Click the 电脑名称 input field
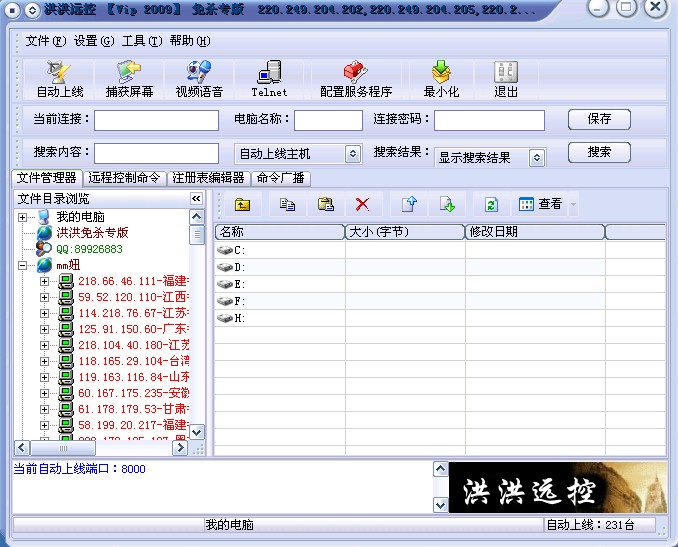Viewport: 678px width, 547px height. [328, 120]
